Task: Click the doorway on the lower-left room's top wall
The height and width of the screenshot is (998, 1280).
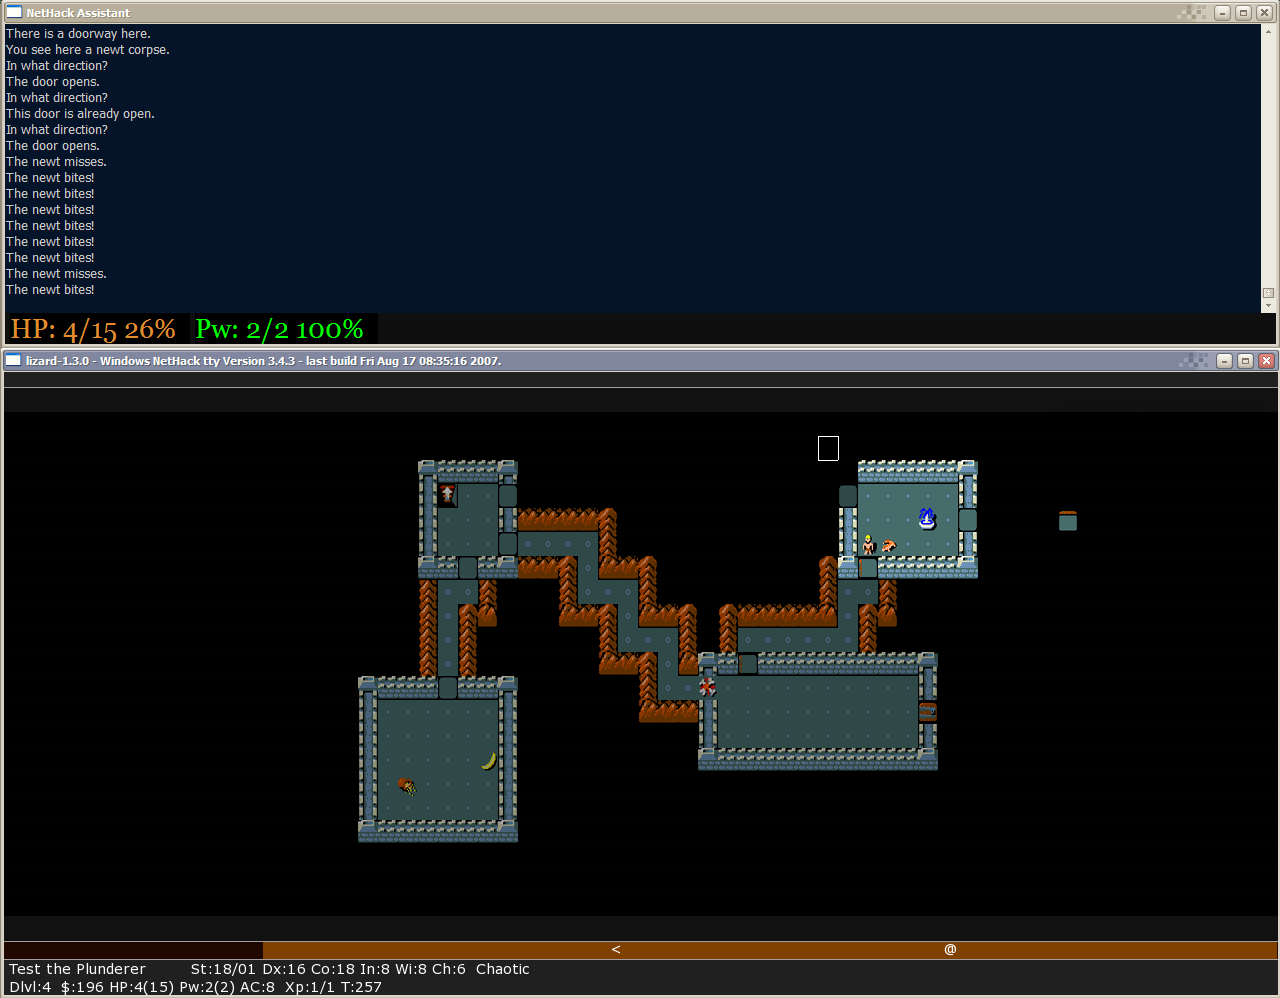Action: (448, 687)
